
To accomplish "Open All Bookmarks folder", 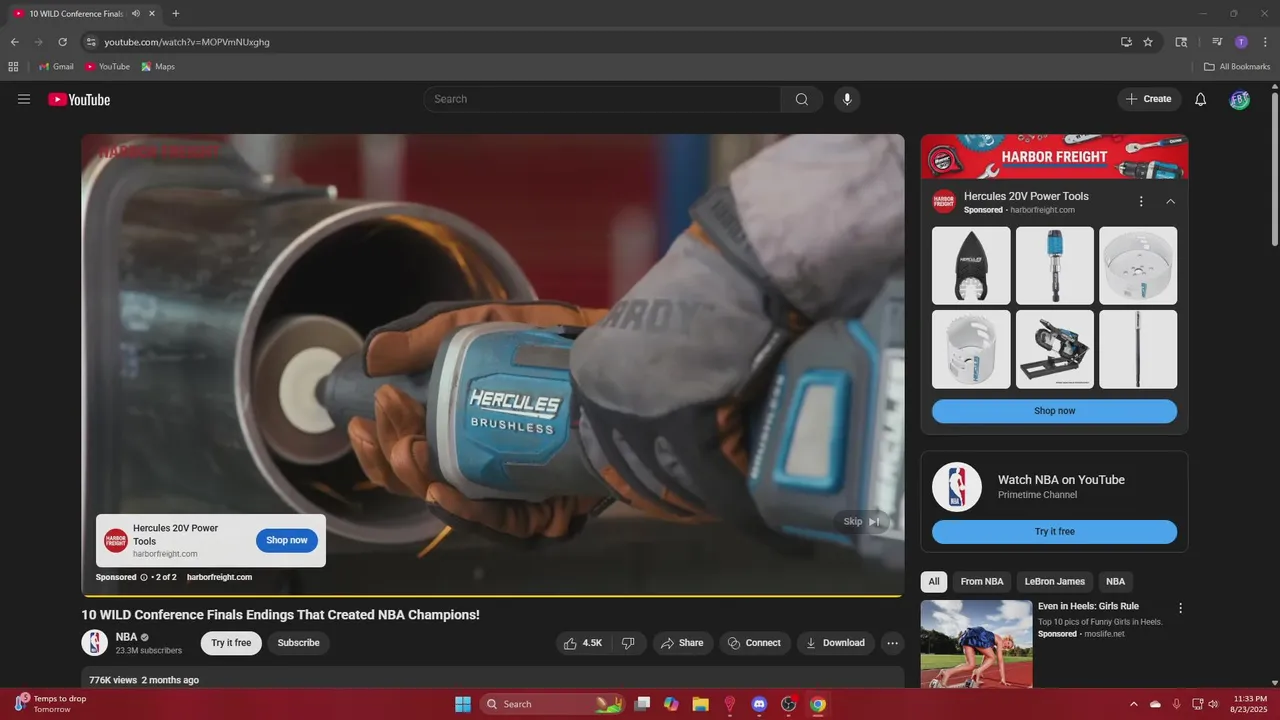I will pos(1237,67).
